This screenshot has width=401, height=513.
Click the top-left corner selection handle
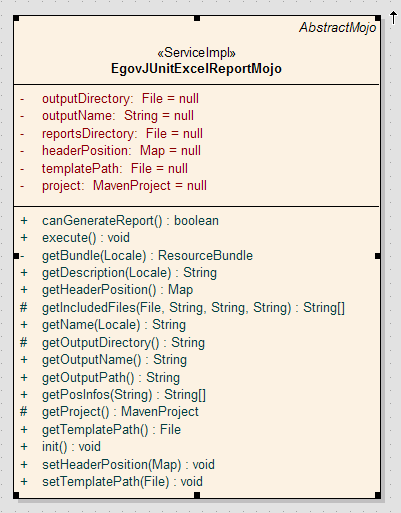(x=16, y=18)
